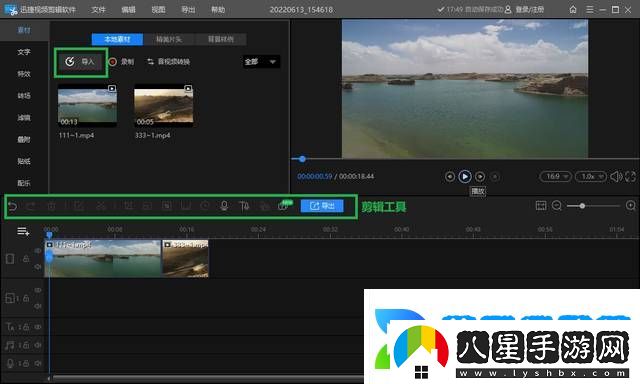Image resolution: width=640 pixels, height=384 pixels.
Task: Open the 全部 filter dropdown
Action: click(261, 62)
